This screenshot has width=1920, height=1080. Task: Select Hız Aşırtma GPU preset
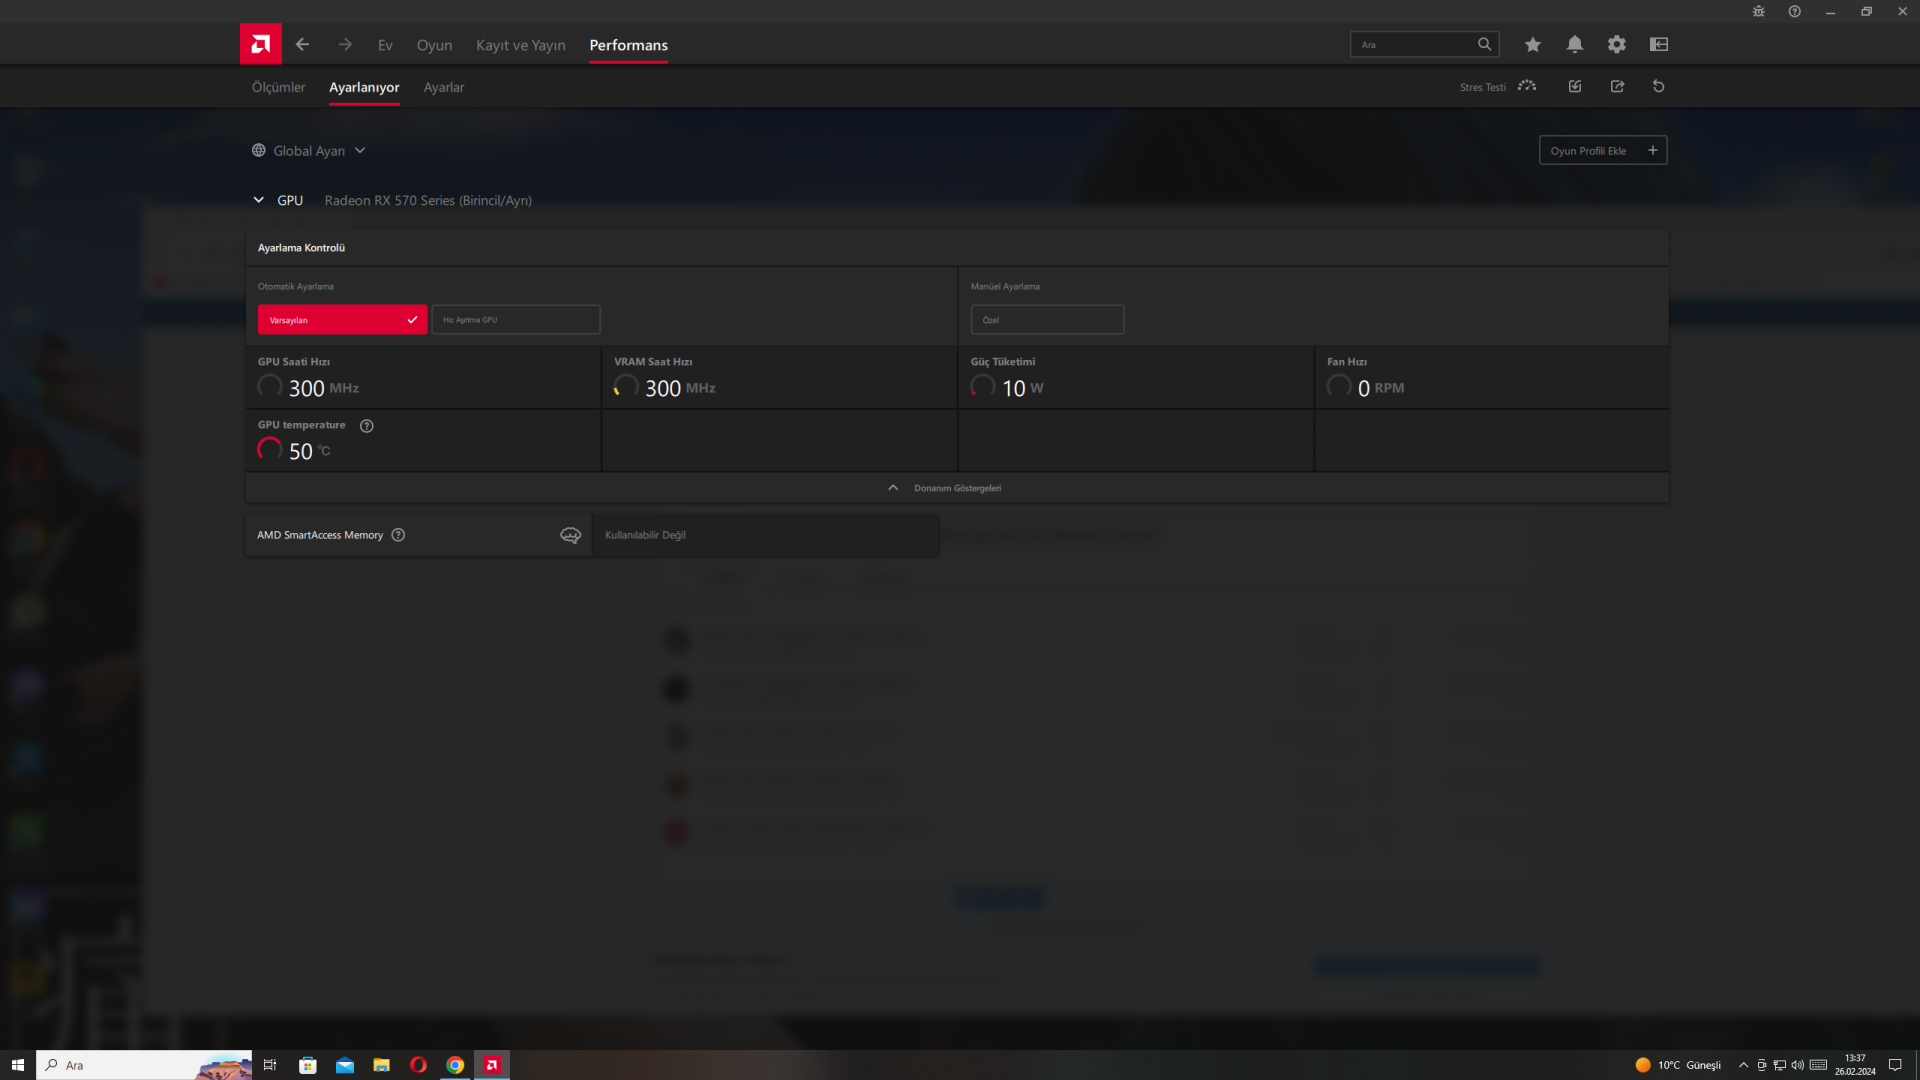coord(515,320)
